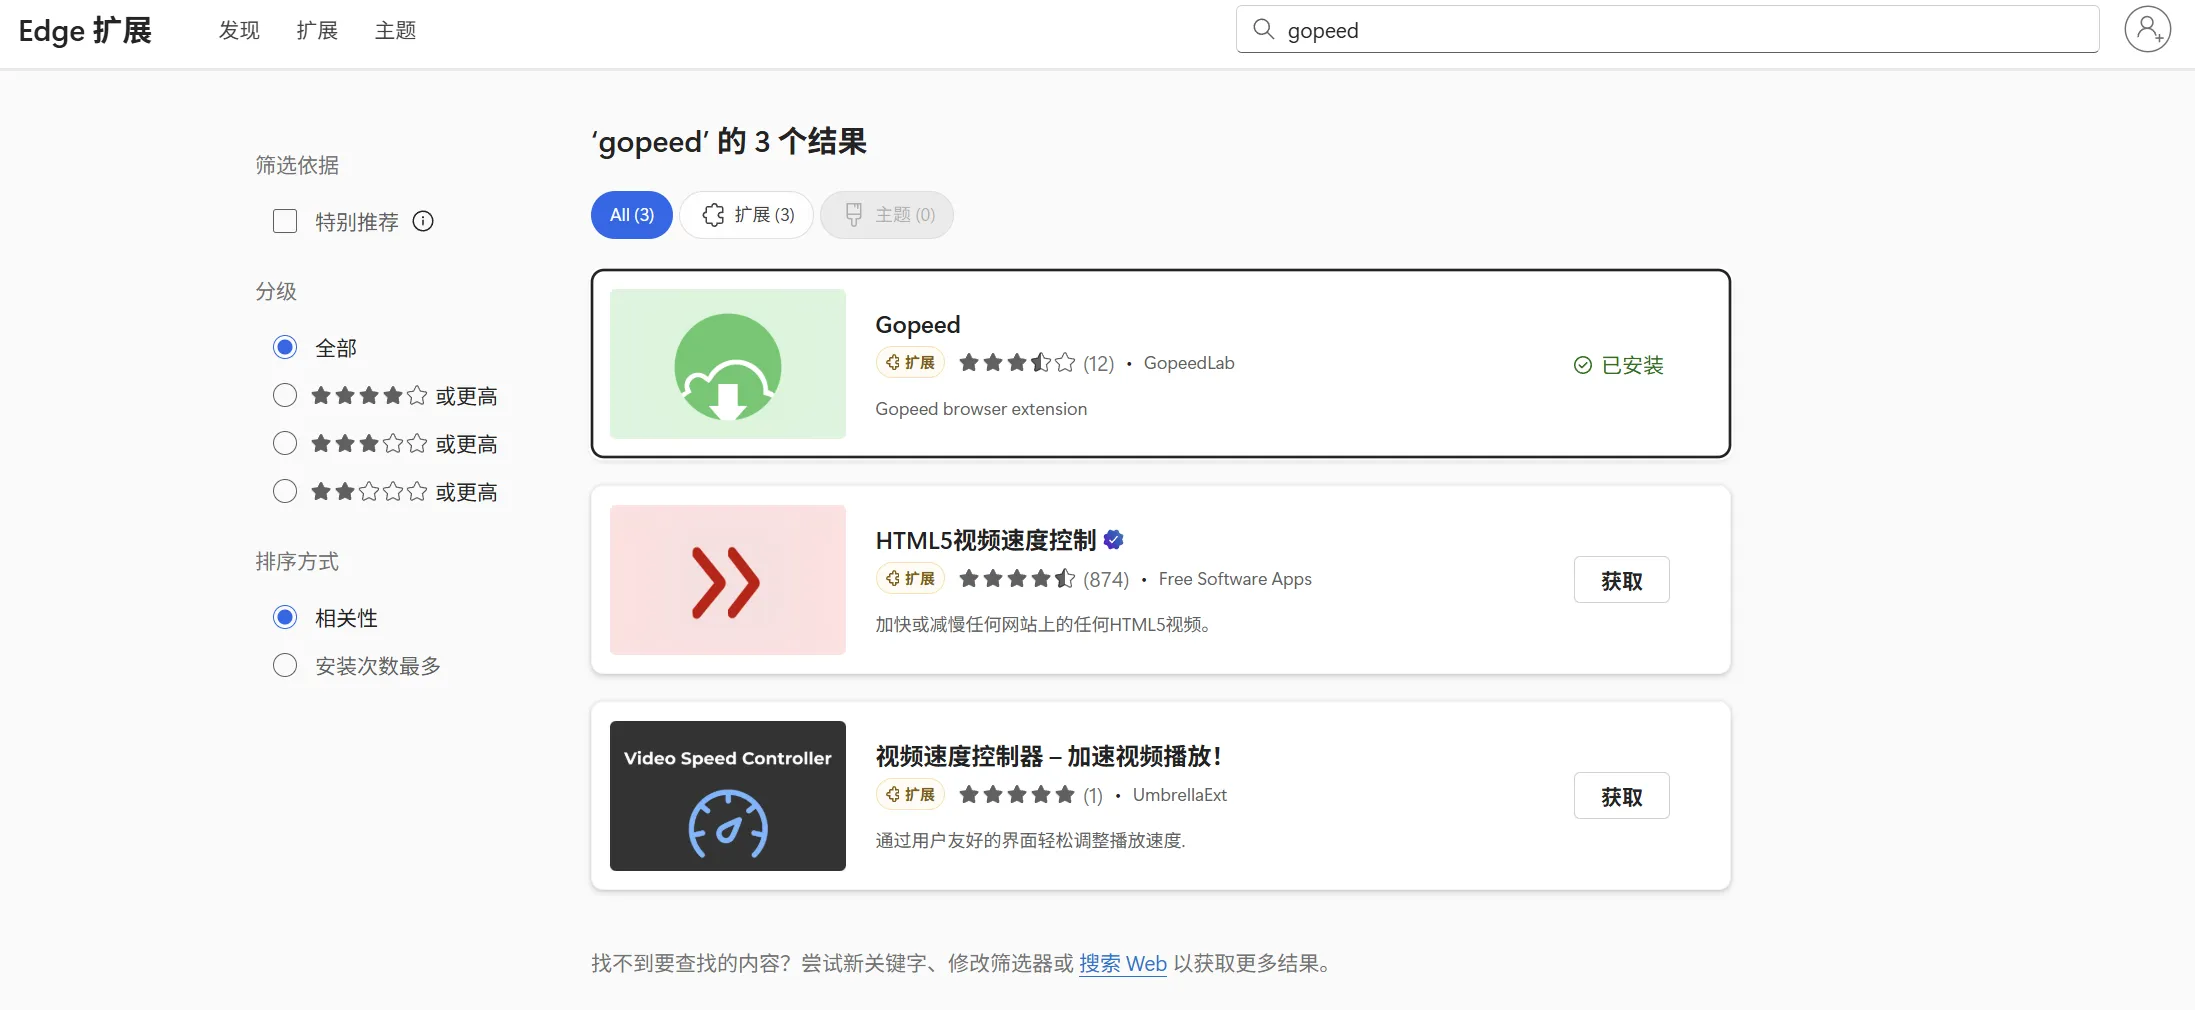Enable the 特别推荐 checkbox
This screenshot has height=1010, width=2195.
click(285, 221)
